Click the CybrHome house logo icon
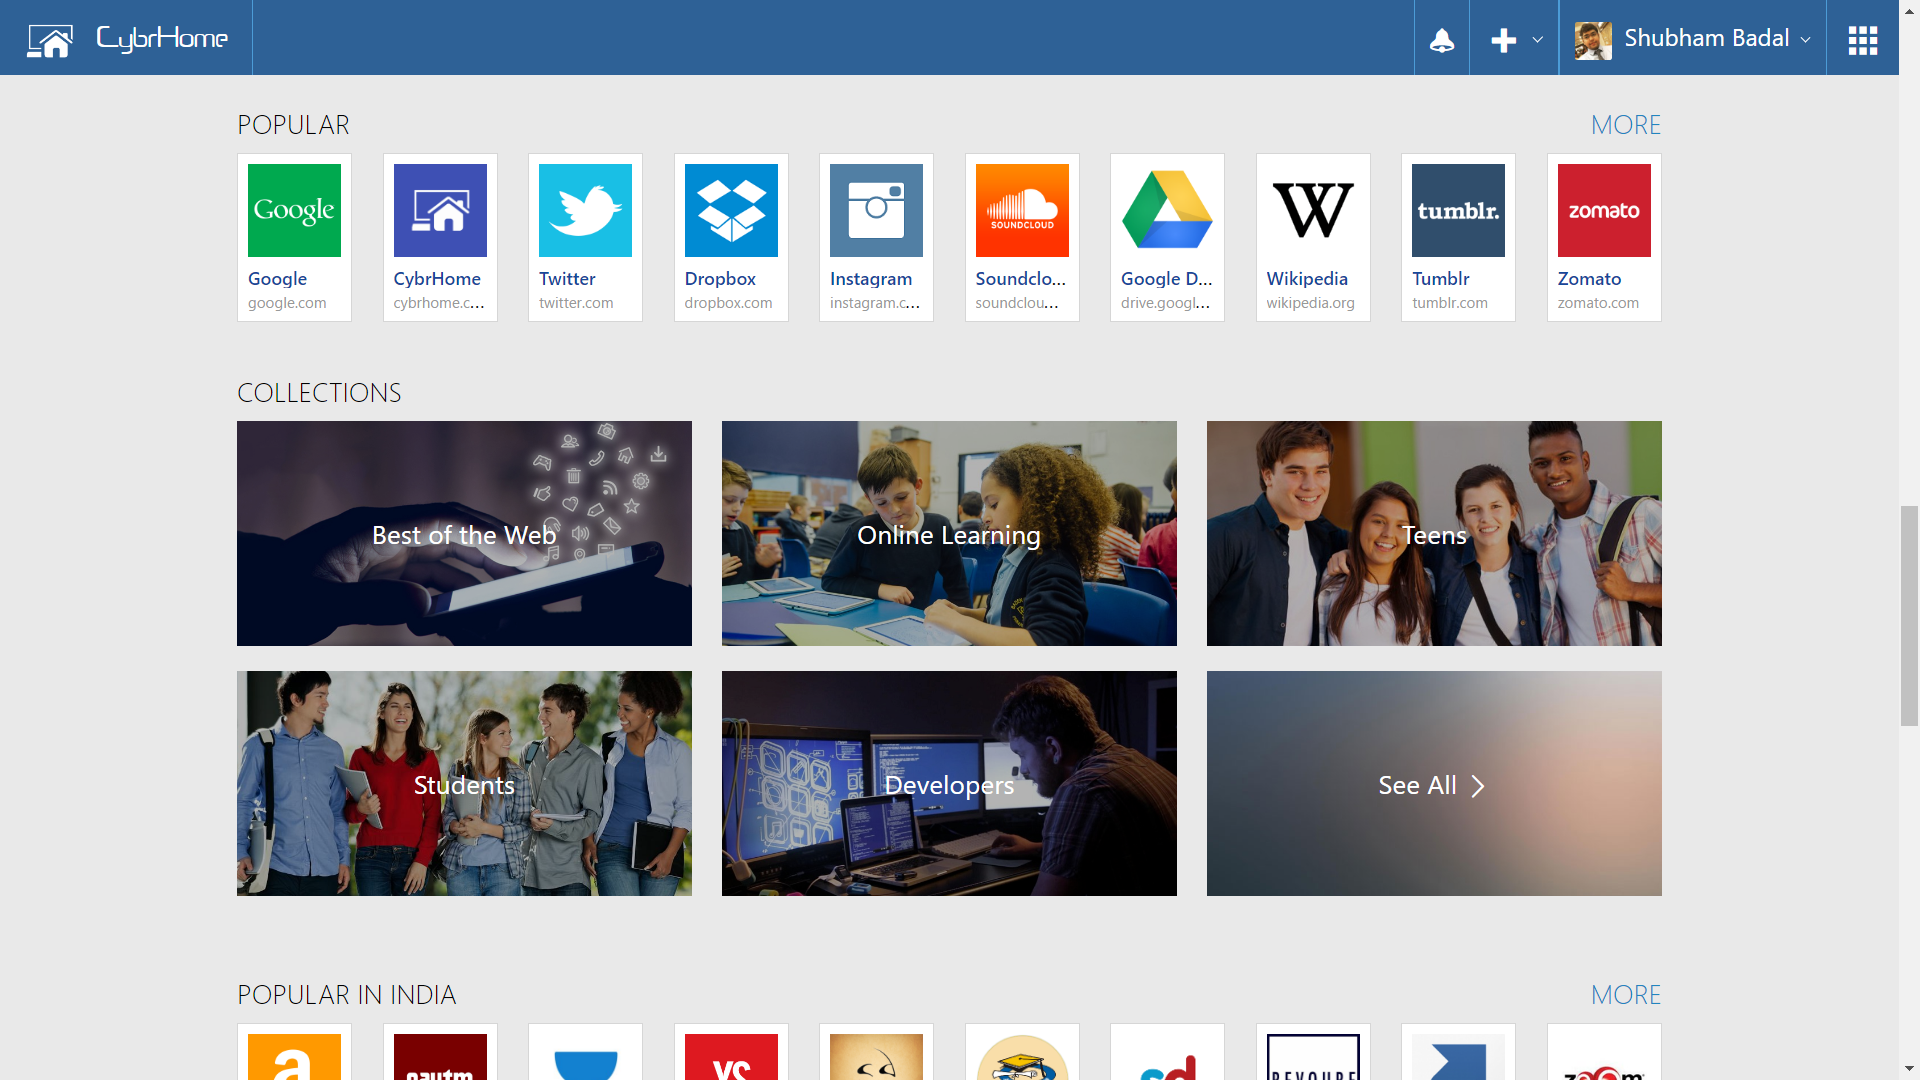 pos(50,40)
